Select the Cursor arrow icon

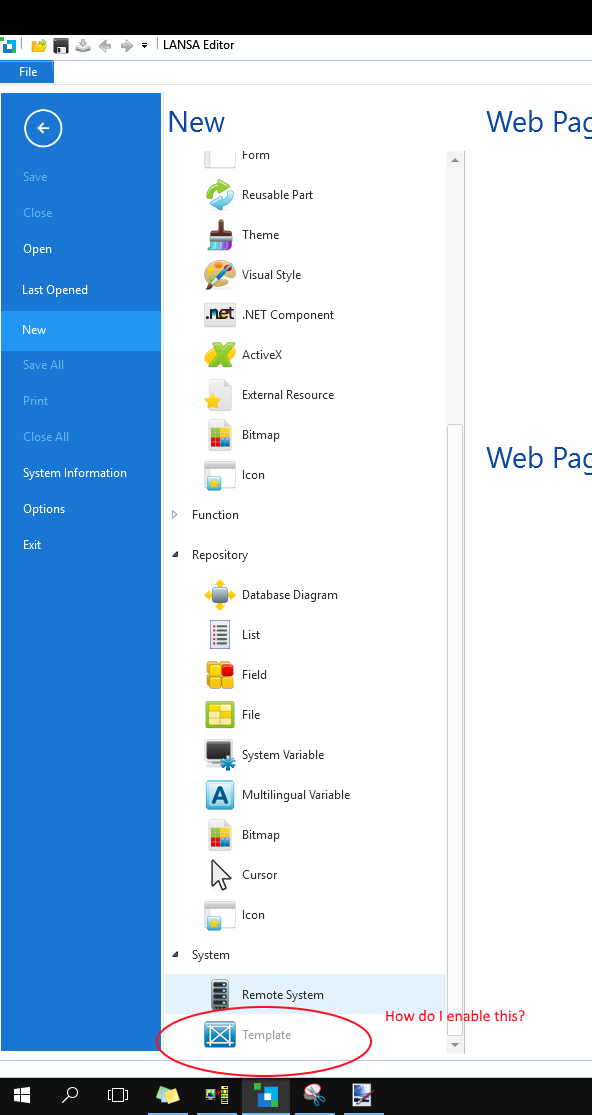tap(220, 875)
